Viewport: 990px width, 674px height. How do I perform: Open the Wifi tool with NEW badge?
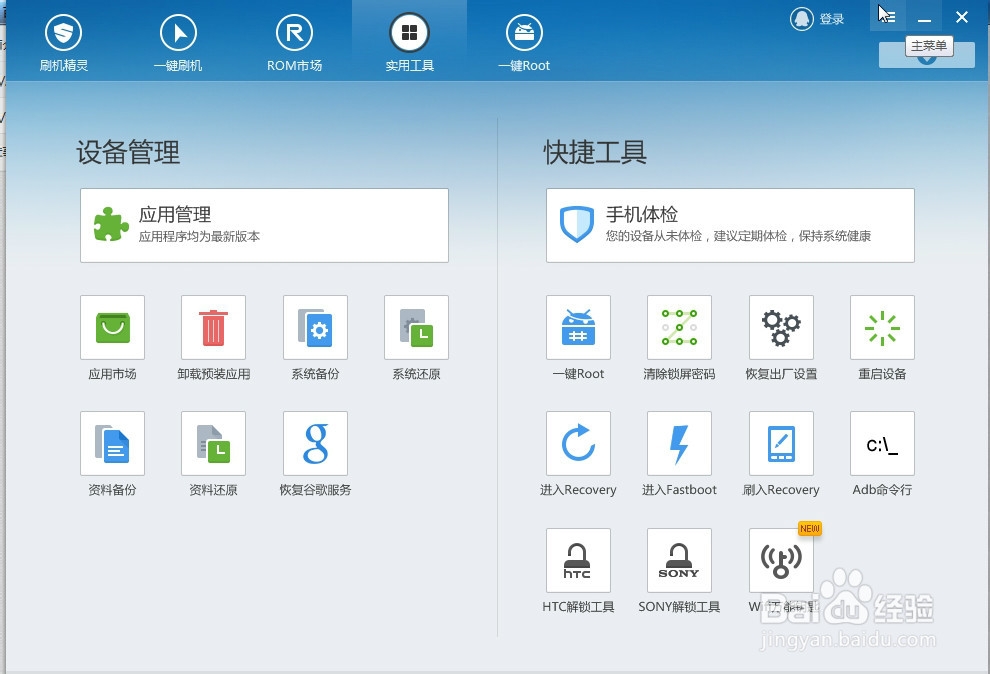(x=781, y=560)
